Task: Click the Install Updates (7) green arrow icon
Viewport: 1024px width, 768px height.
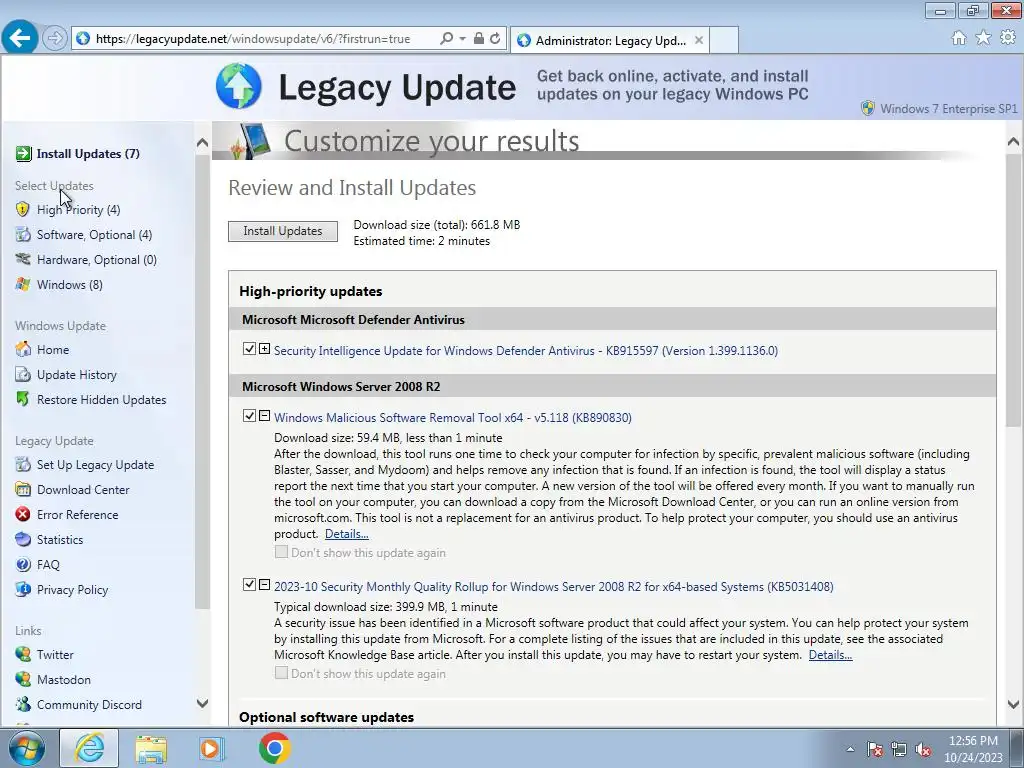Action: 24,153
